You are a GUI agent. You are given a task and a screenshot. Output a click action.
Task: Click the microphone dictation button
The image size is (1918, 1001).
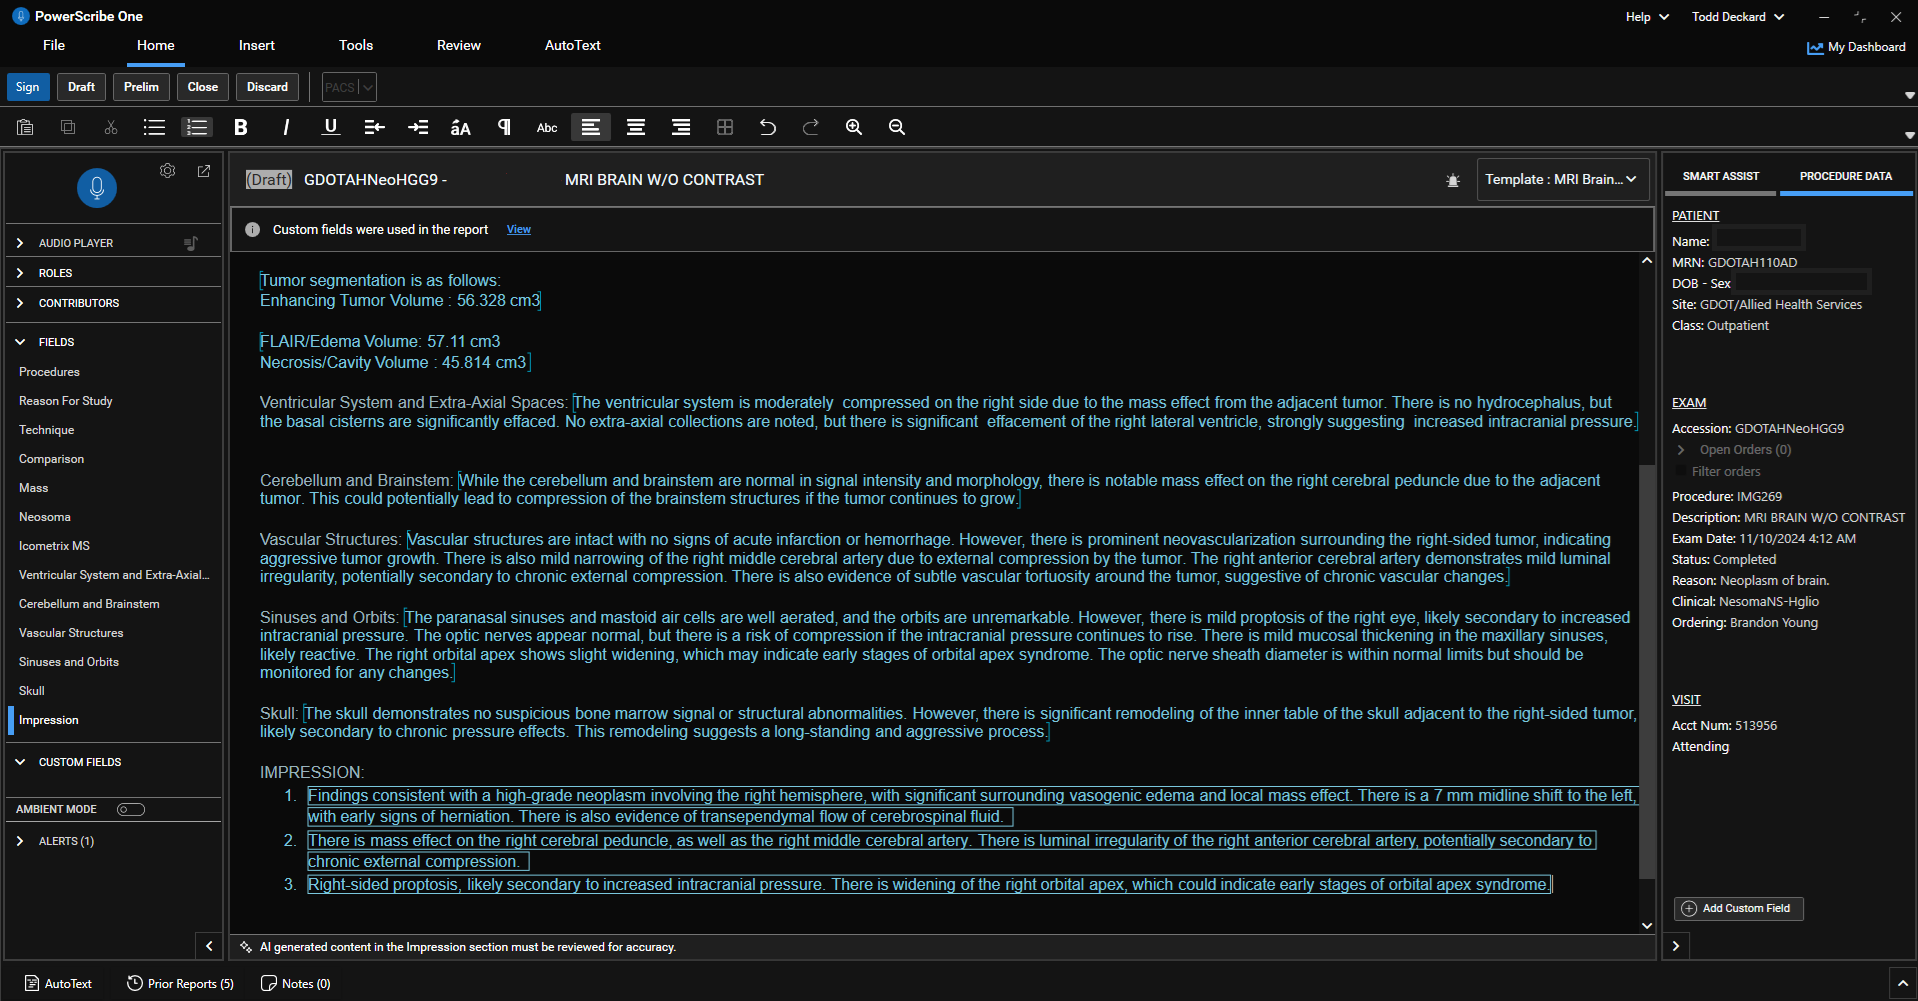pyautogui.click(x=97, y=187)
